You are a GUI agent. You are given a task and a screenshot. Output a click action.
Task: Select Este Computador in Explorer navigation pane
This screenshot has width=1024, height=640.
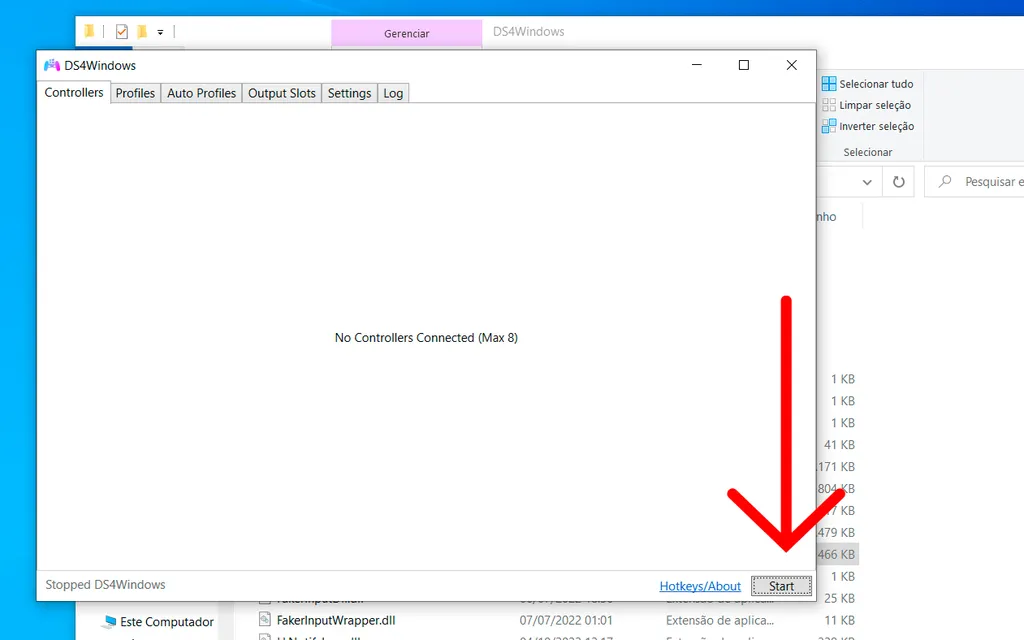[x=158, y=622]
